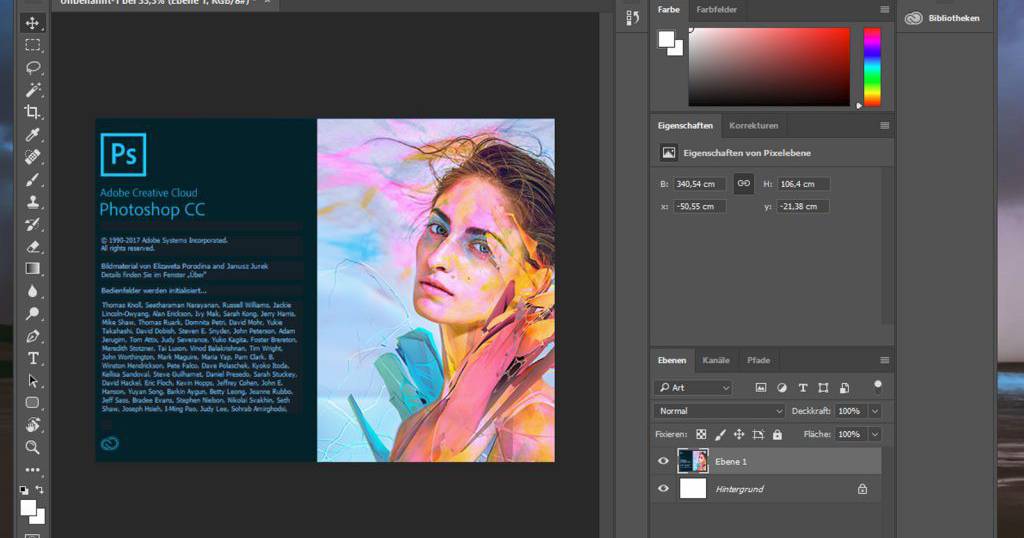Viewport: 1024px width, 538px height.
Task: Open the Ebenen panel flyout menu
Action: click(x=884, y=360)
